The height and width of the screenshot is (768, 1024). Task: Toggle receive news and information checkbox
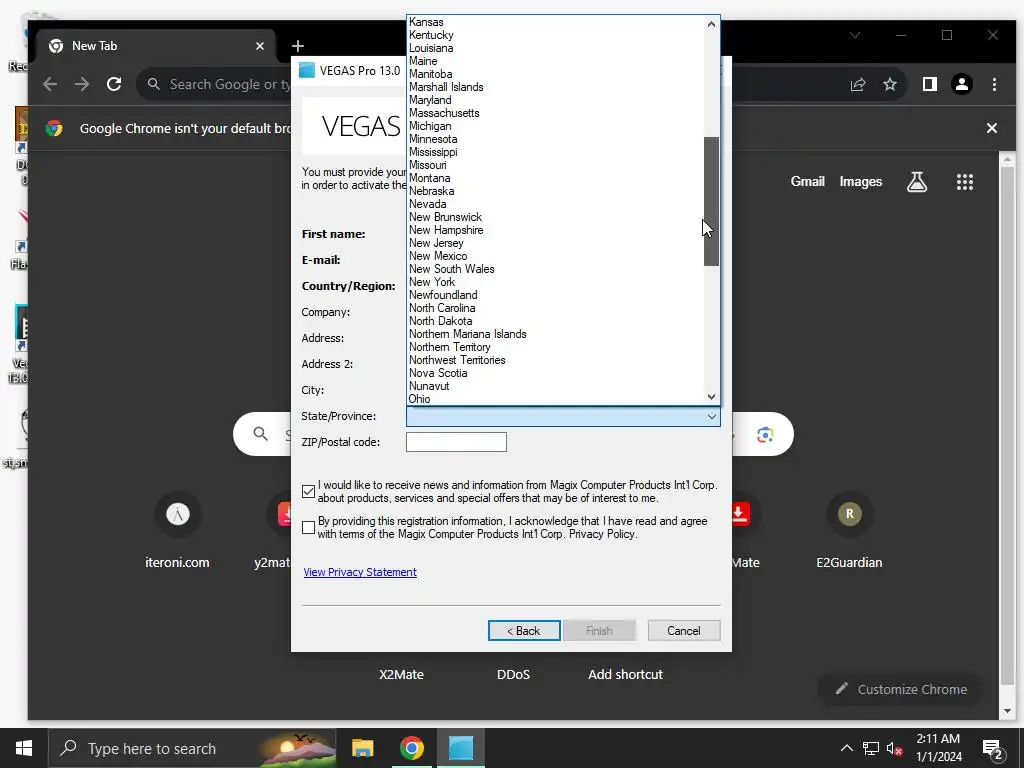click(x=309, y=491)
